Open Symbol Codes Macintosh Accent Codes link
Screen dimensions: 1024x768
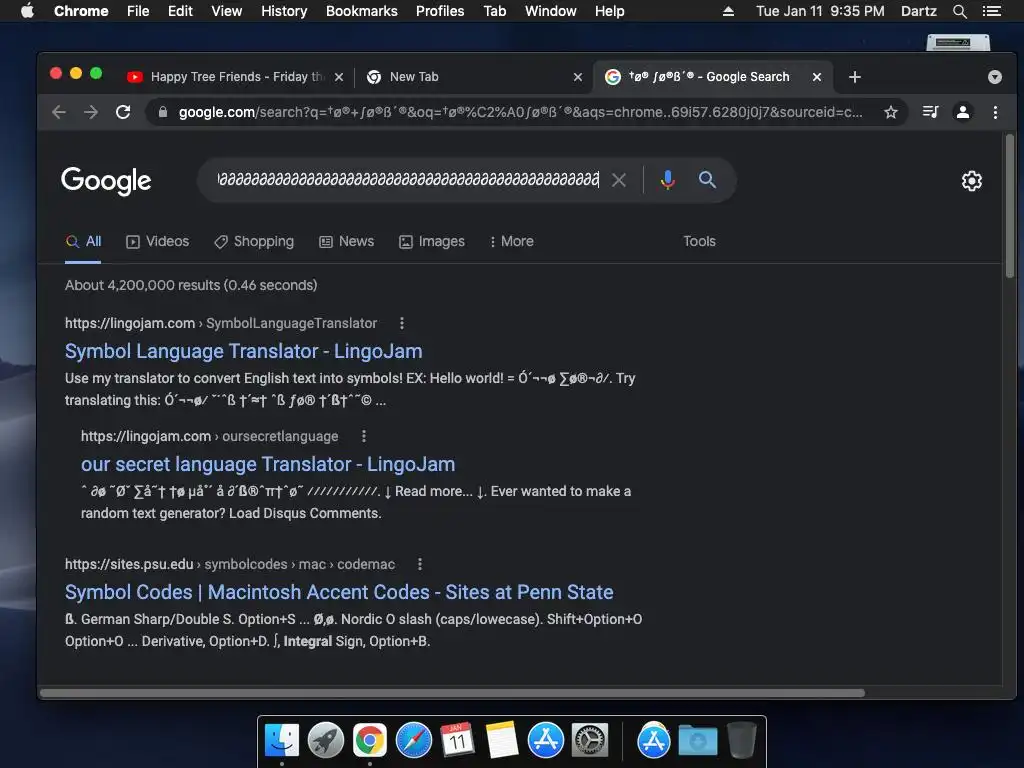click(x=339, y=592)
